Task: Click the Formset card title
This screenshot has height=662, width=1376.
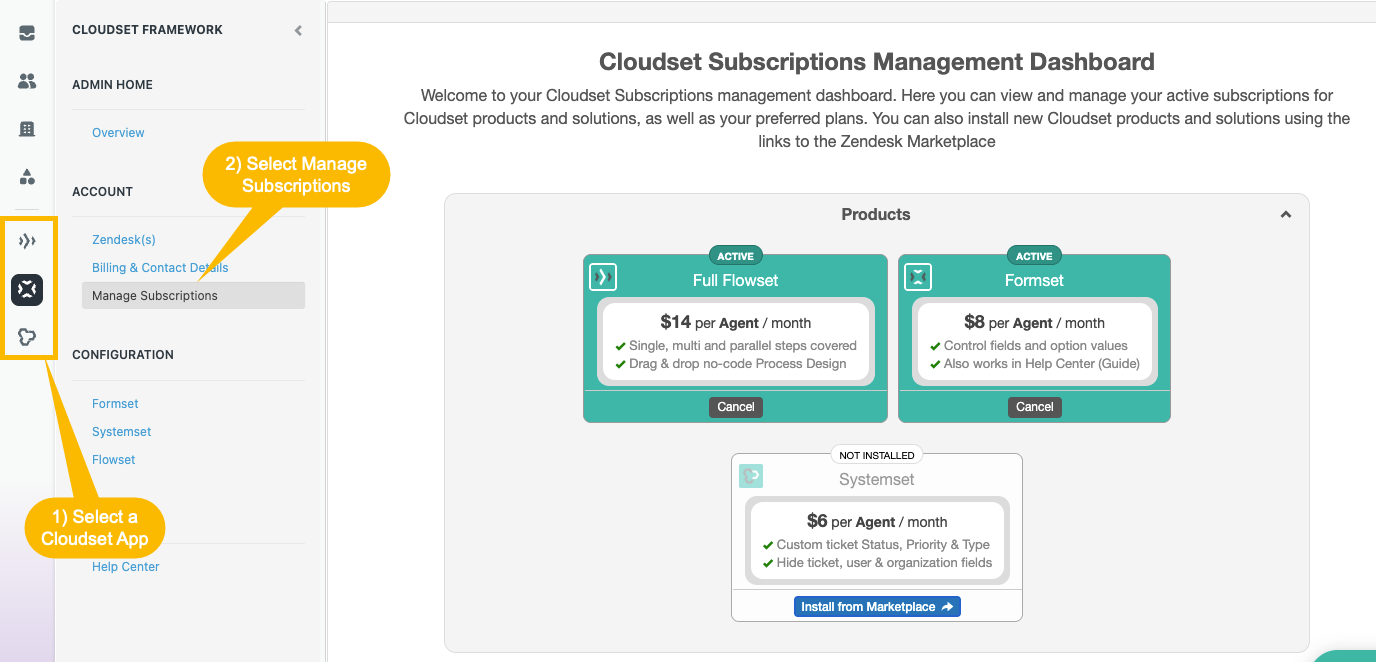Action: [x=1034, y=280]
